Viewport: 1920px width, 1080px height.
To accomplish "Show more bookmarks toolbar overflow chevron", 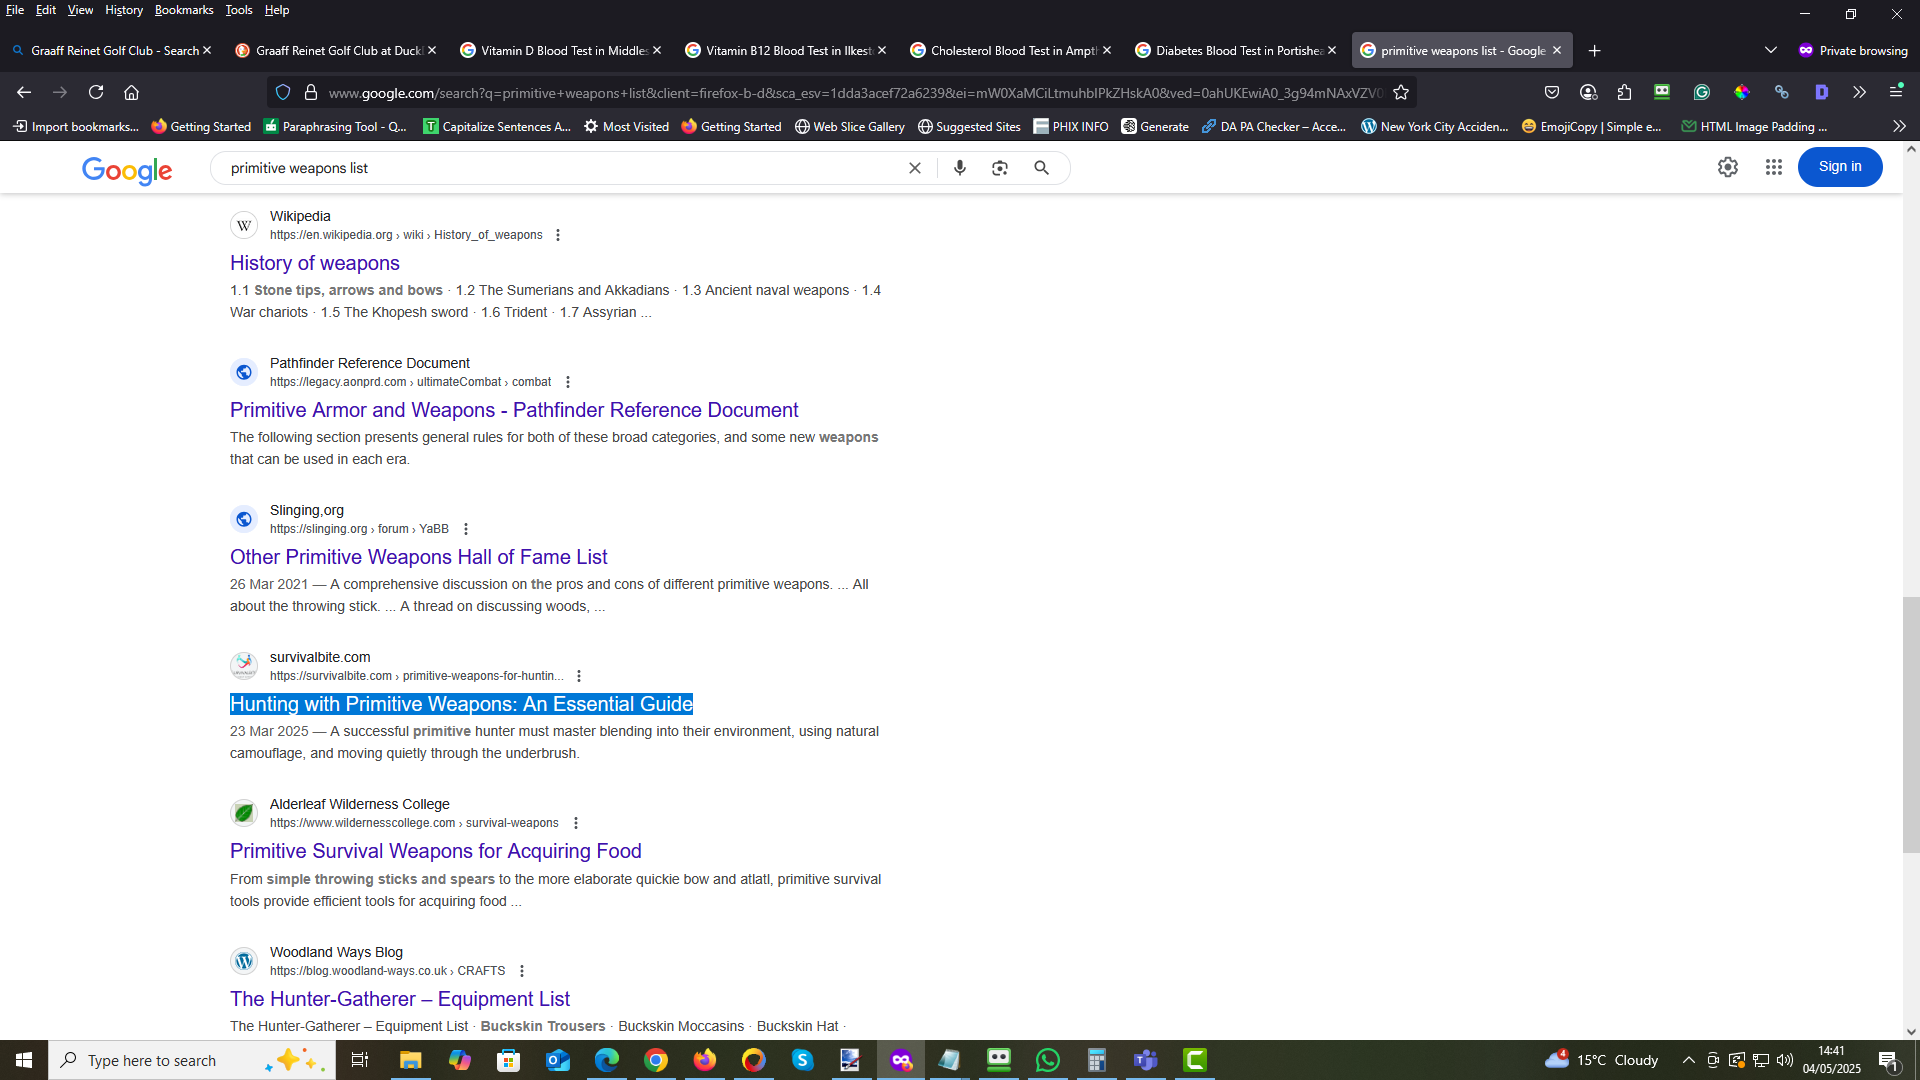I will (x=1899, y=126).
